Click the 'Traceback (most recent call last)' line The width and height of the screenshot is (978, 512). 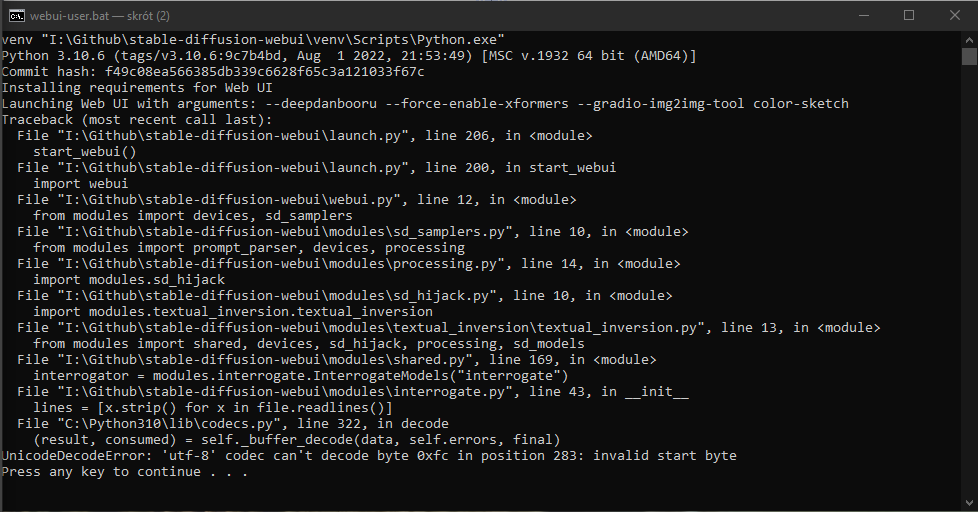[137, 120]
